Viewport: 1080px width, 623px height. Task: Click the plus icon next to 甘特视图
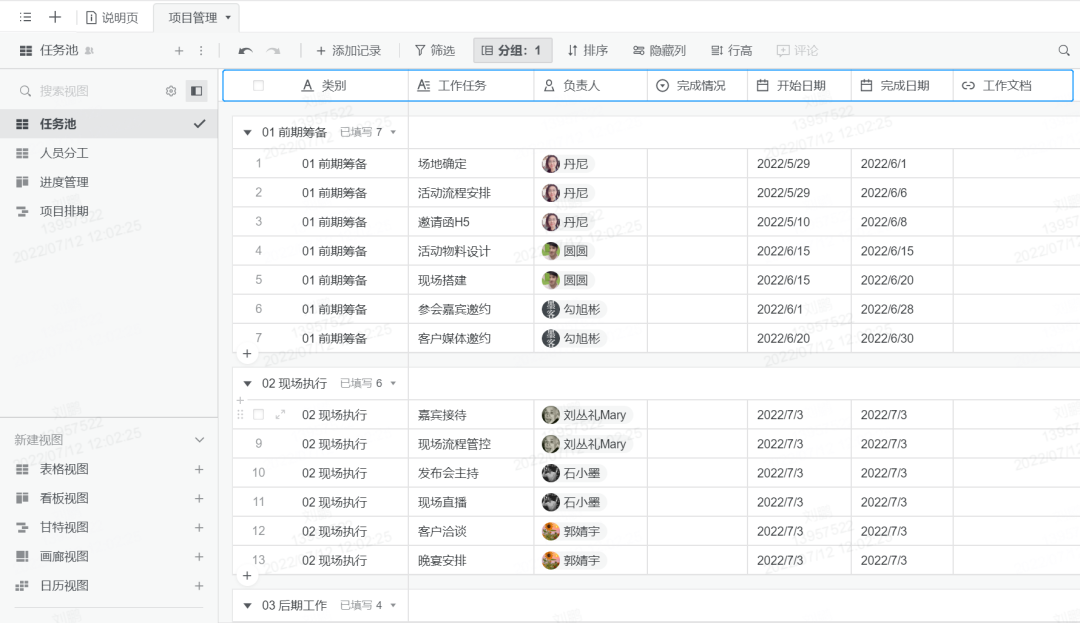pyautogui.click(x=198, y=527)
